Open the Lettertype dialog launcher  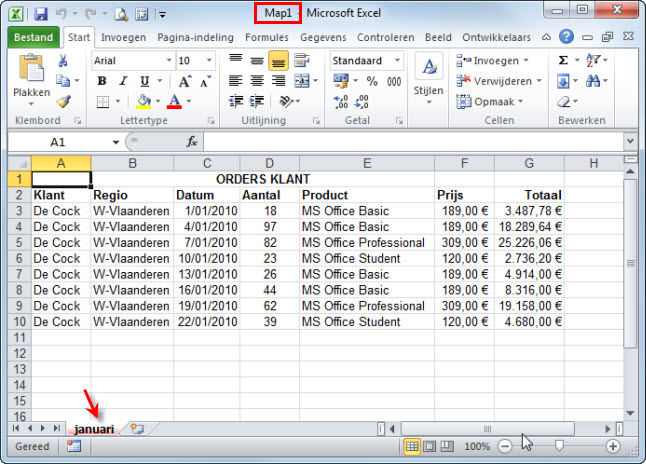click(x=211, y=121)
